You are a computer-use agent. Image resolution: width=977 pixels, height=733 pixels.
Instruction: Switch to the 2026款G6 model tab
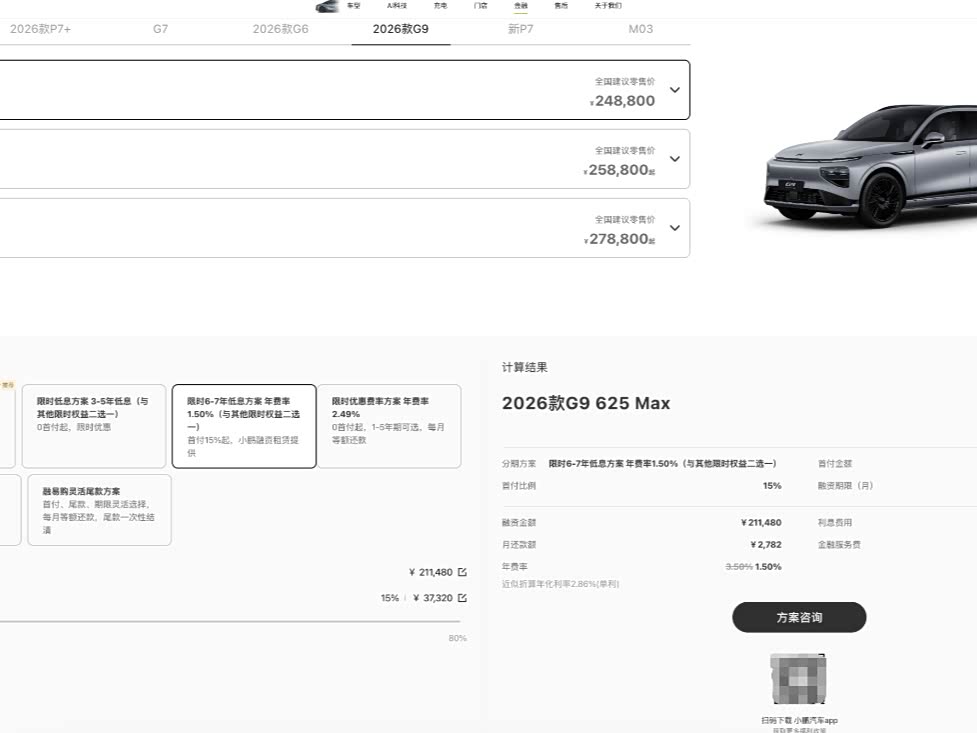pyautogui.click(x=280, y=29)
